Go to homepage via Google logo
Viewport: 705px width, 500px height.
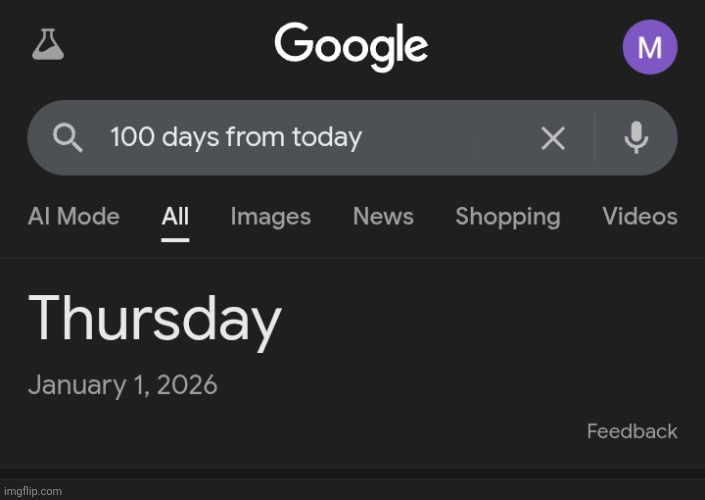[x=351, y=46]
